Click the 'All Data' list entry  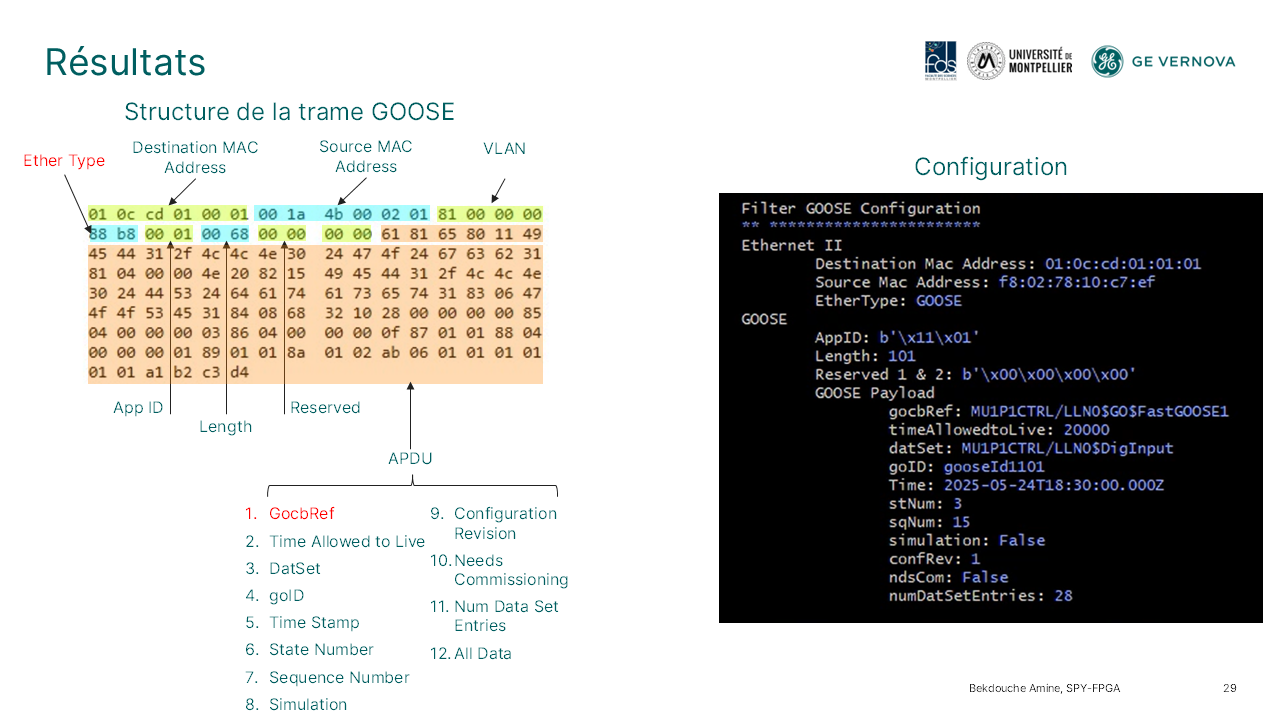pos(482,653)
